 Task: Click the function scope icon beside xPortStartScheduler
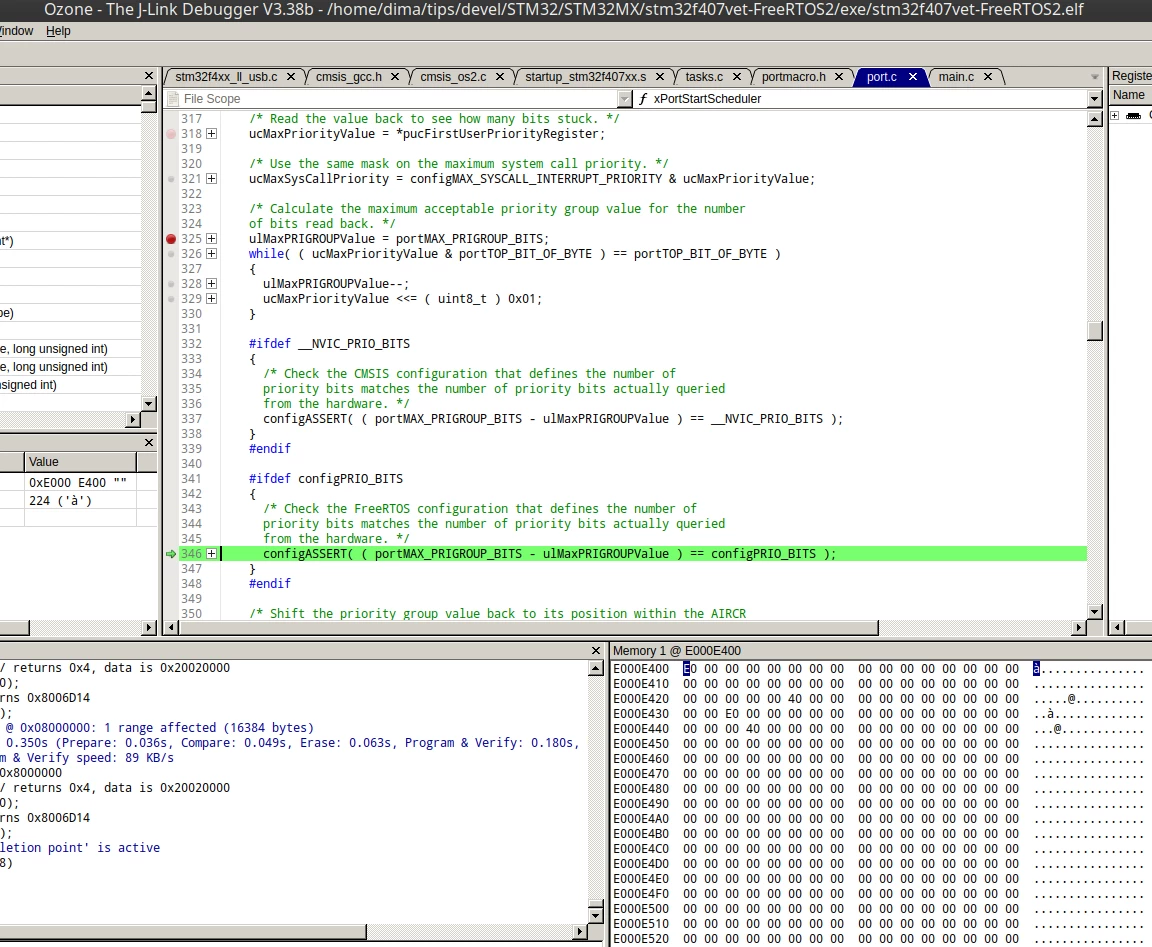[643, 98]
